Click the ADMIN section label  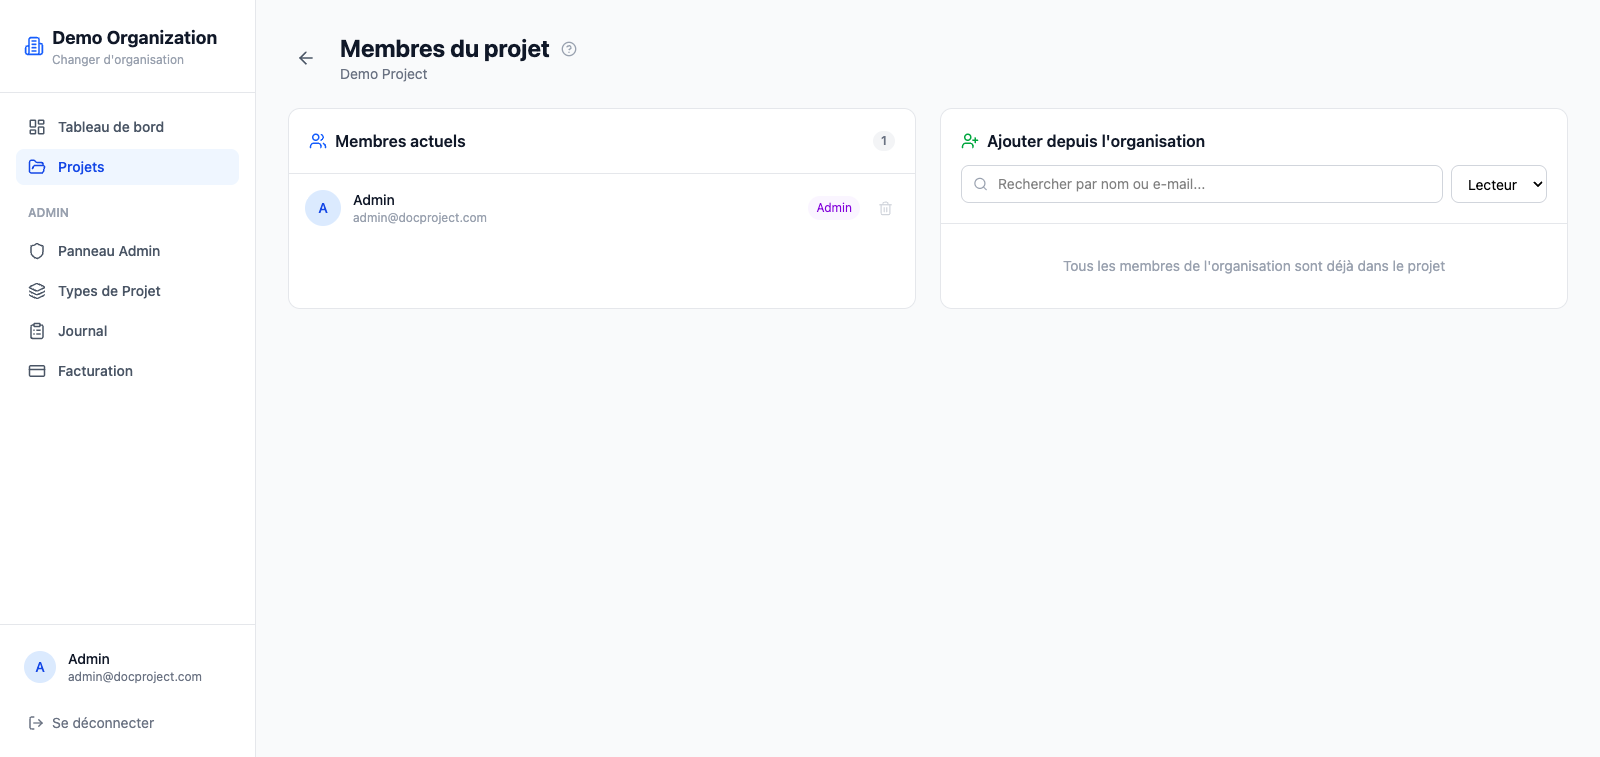pyautogui.click(x=48, y=213)
